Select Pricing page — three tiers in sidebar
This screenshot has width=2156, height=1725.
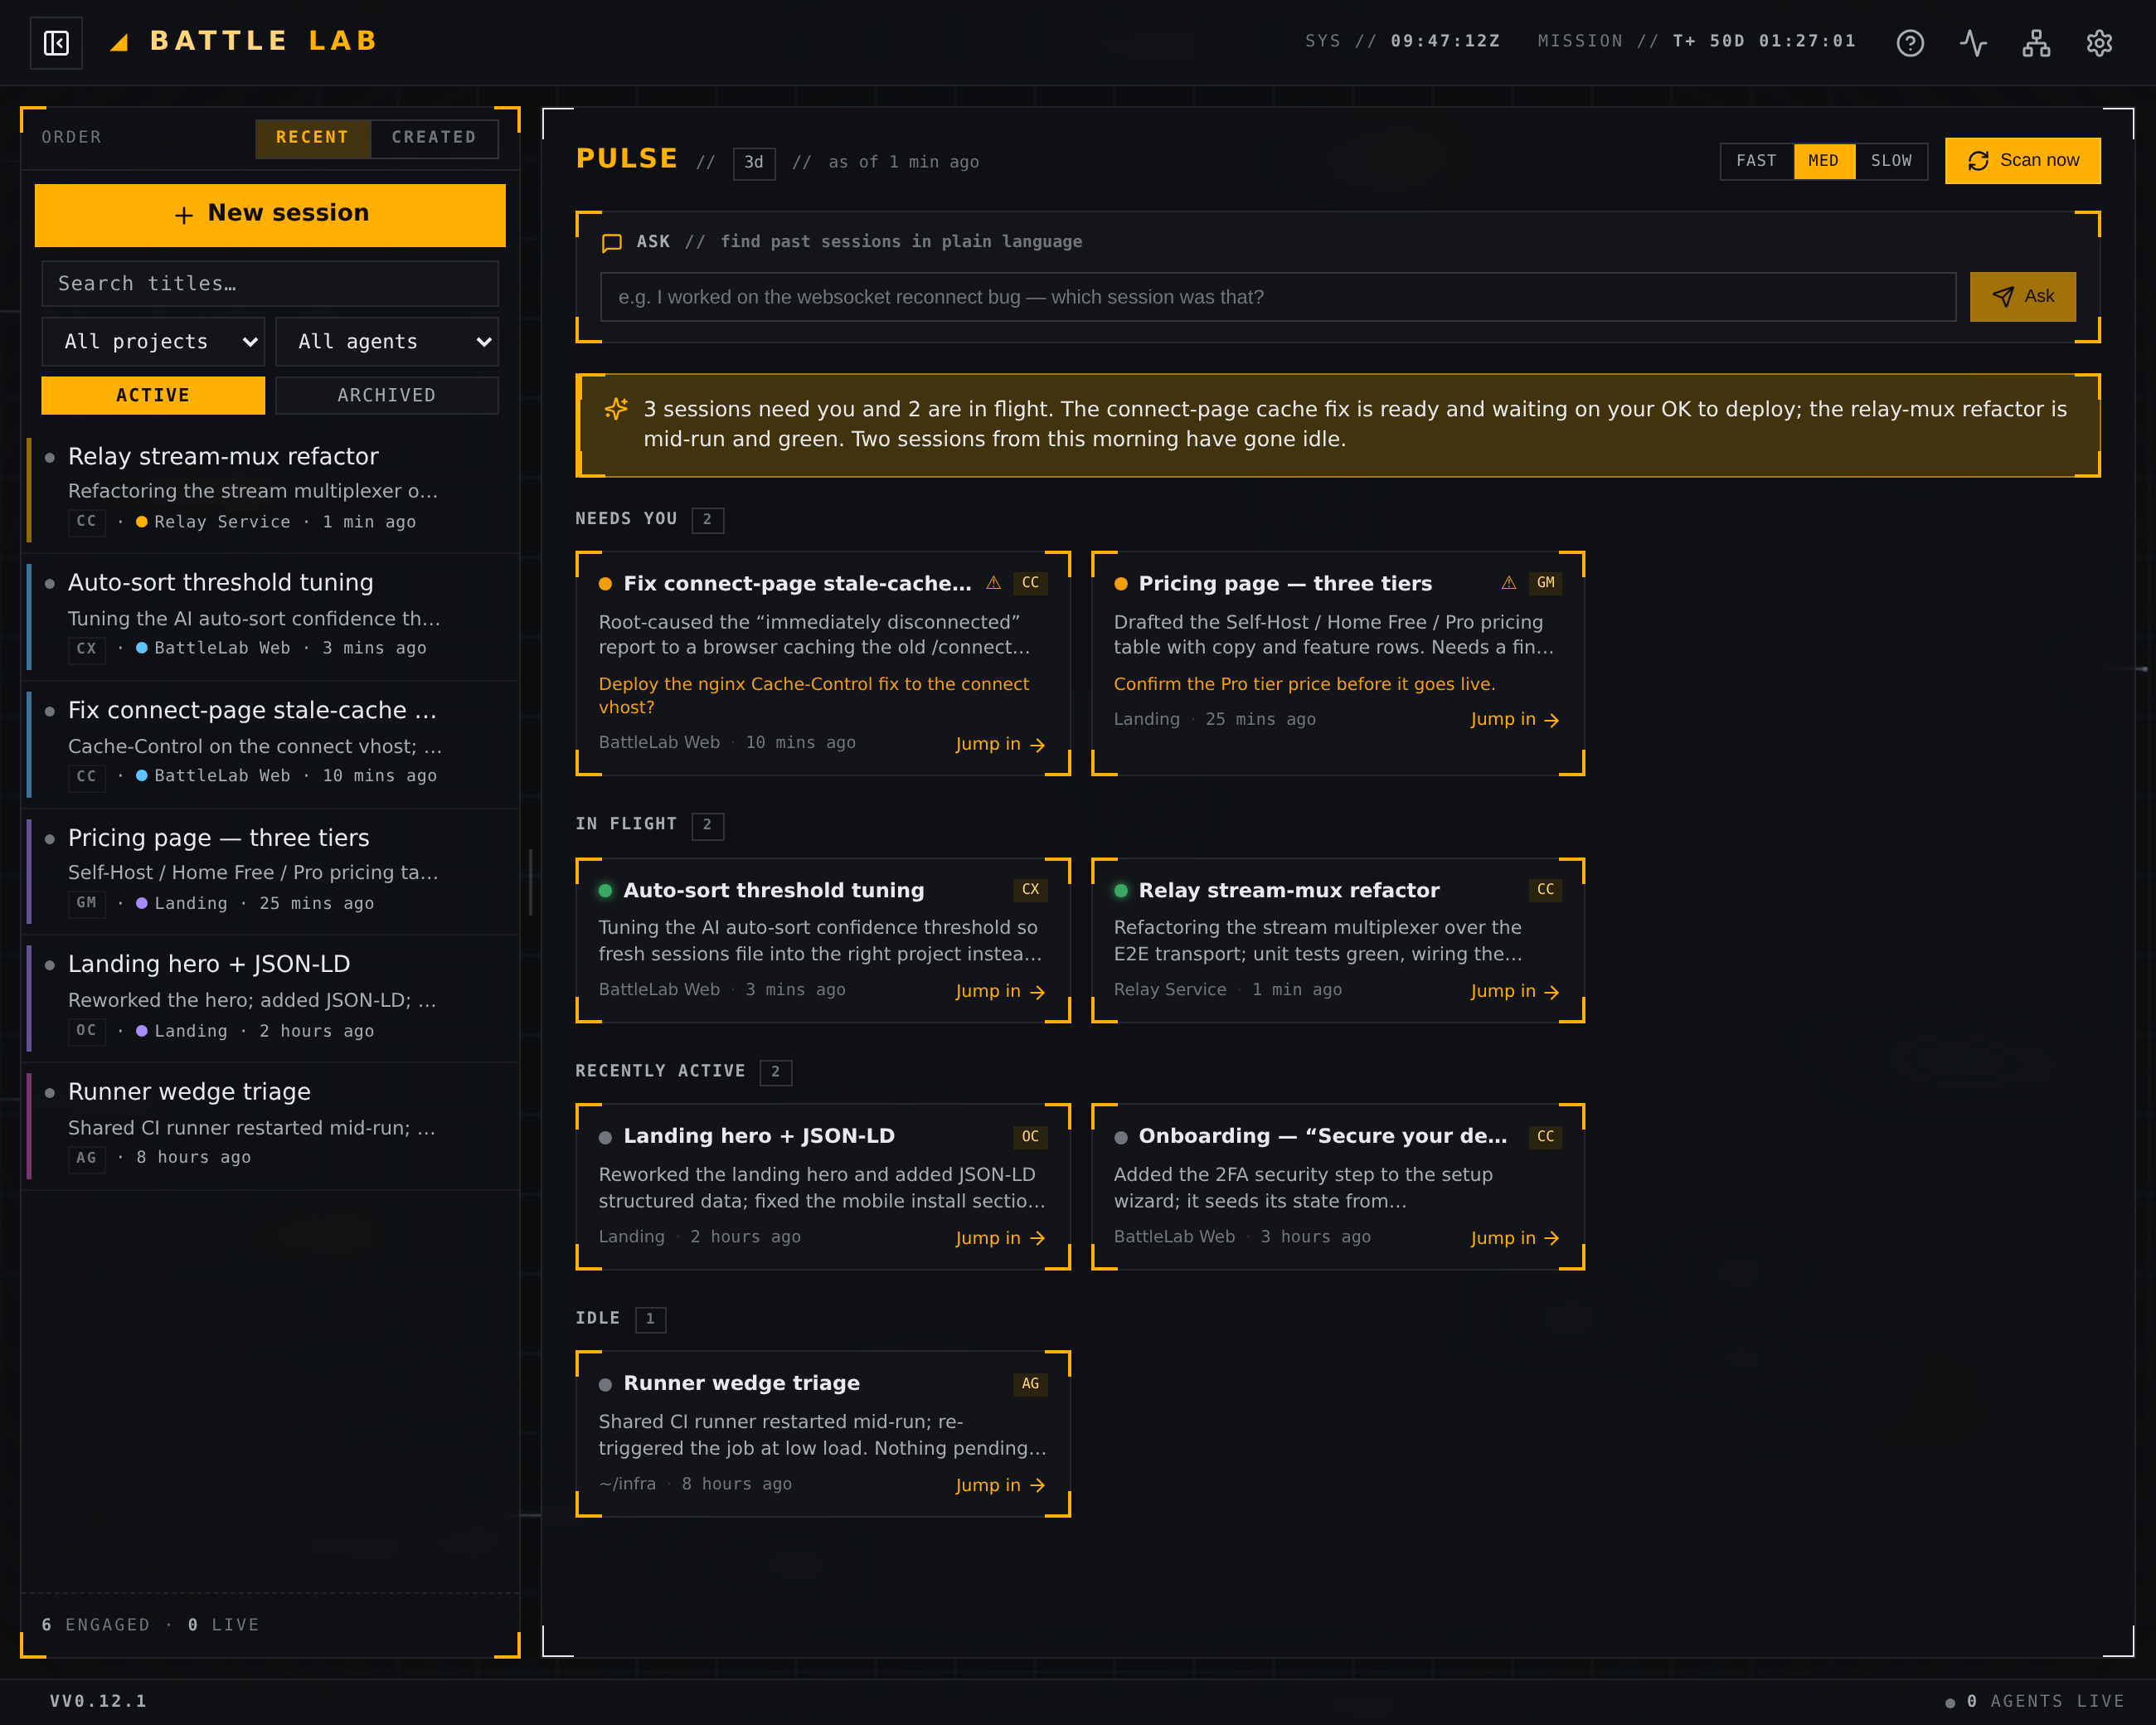(272, 870)
